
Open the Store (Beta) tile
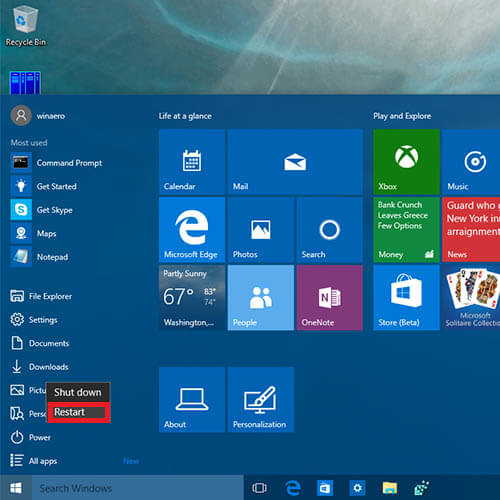407,298
